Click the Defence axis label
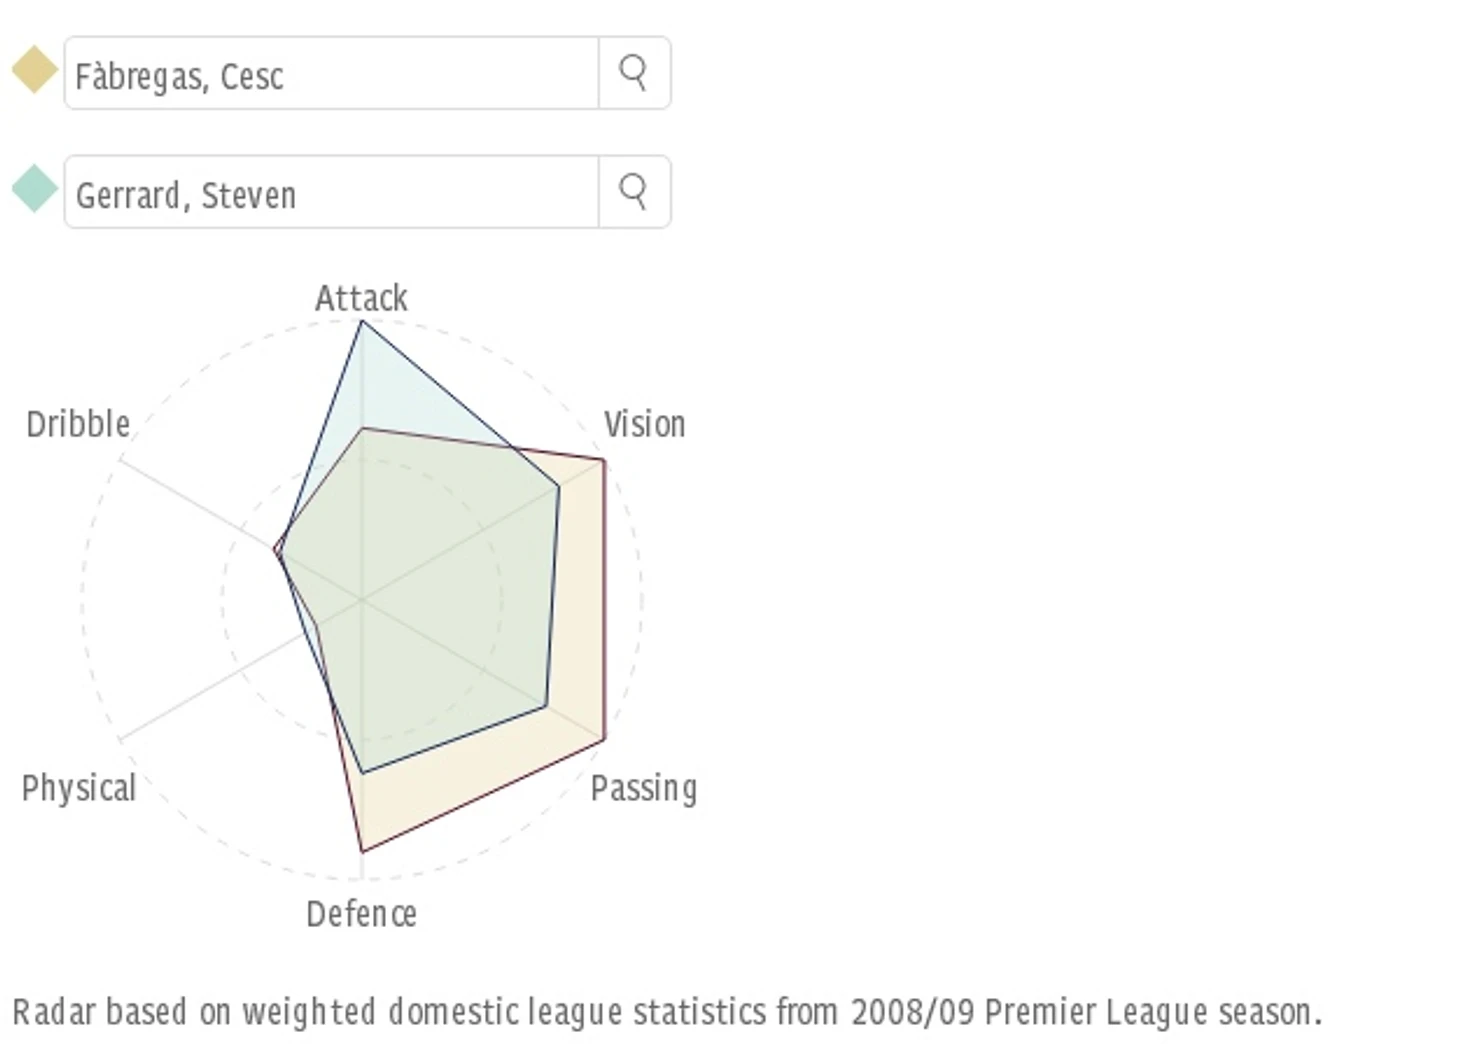 (361, 914)
